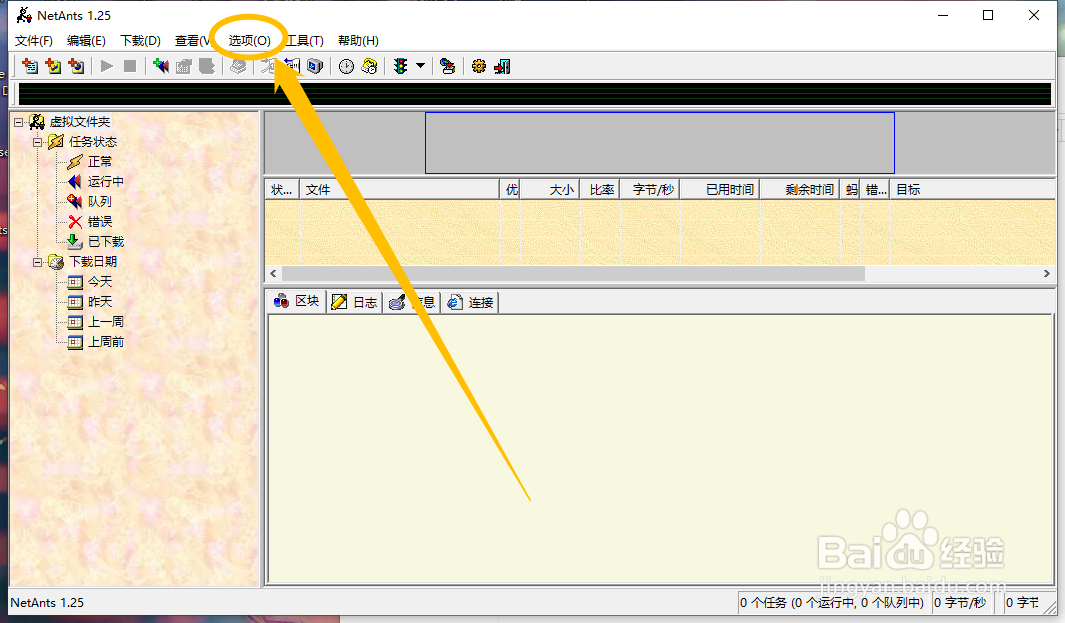Collapse the 任务状态 tree node
The image size is (1065, 623).
(x=37, y=142)
